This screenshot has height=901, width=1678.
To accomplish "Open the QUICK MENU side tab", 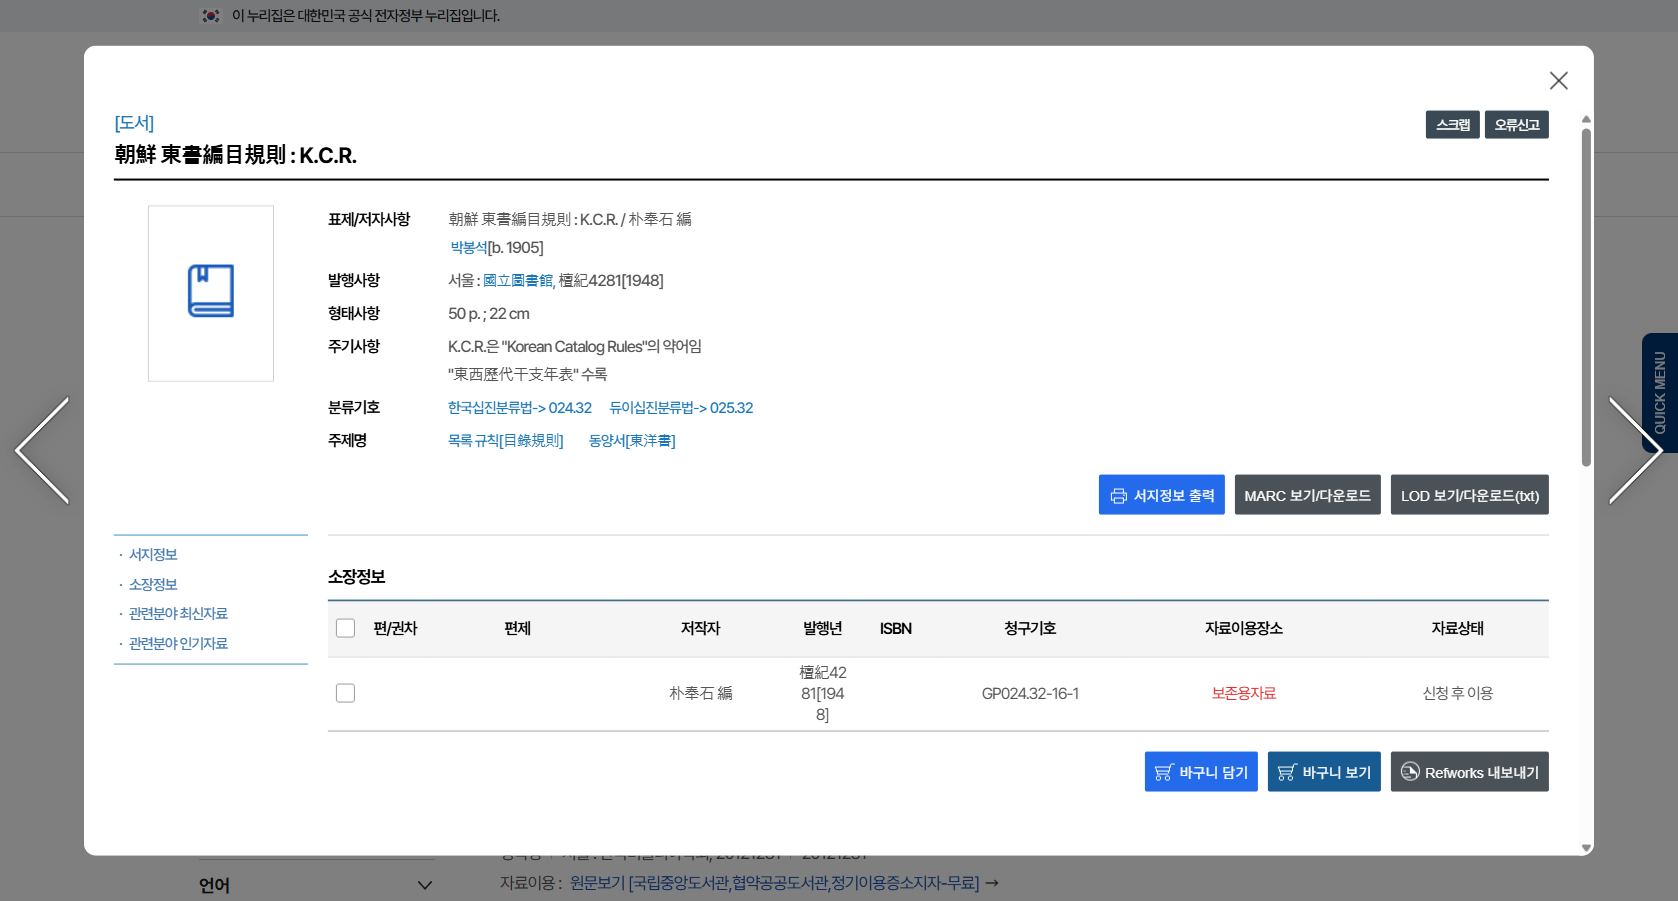I will [x=1659, y=392].
